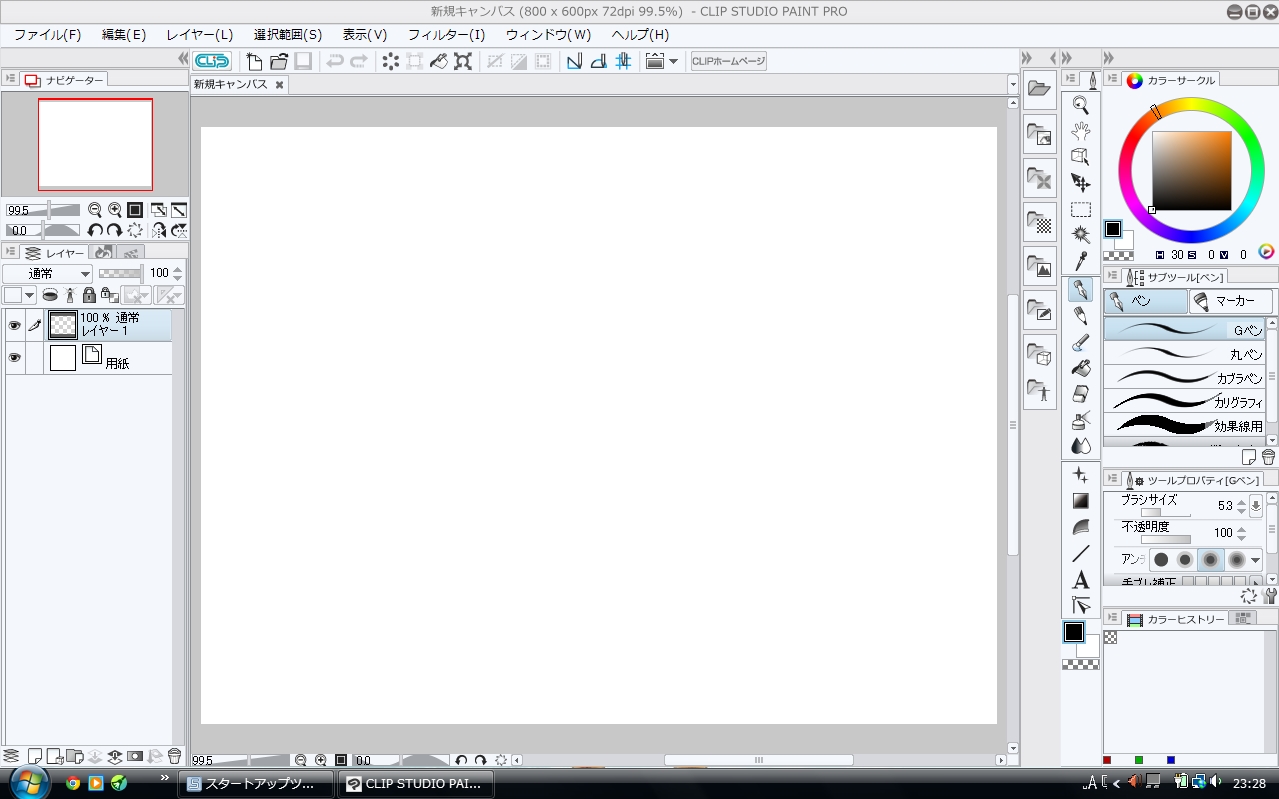The image size is (1279, 799).
Task: Hide Layer 1 using its eye icon
Action: point(15,325)
